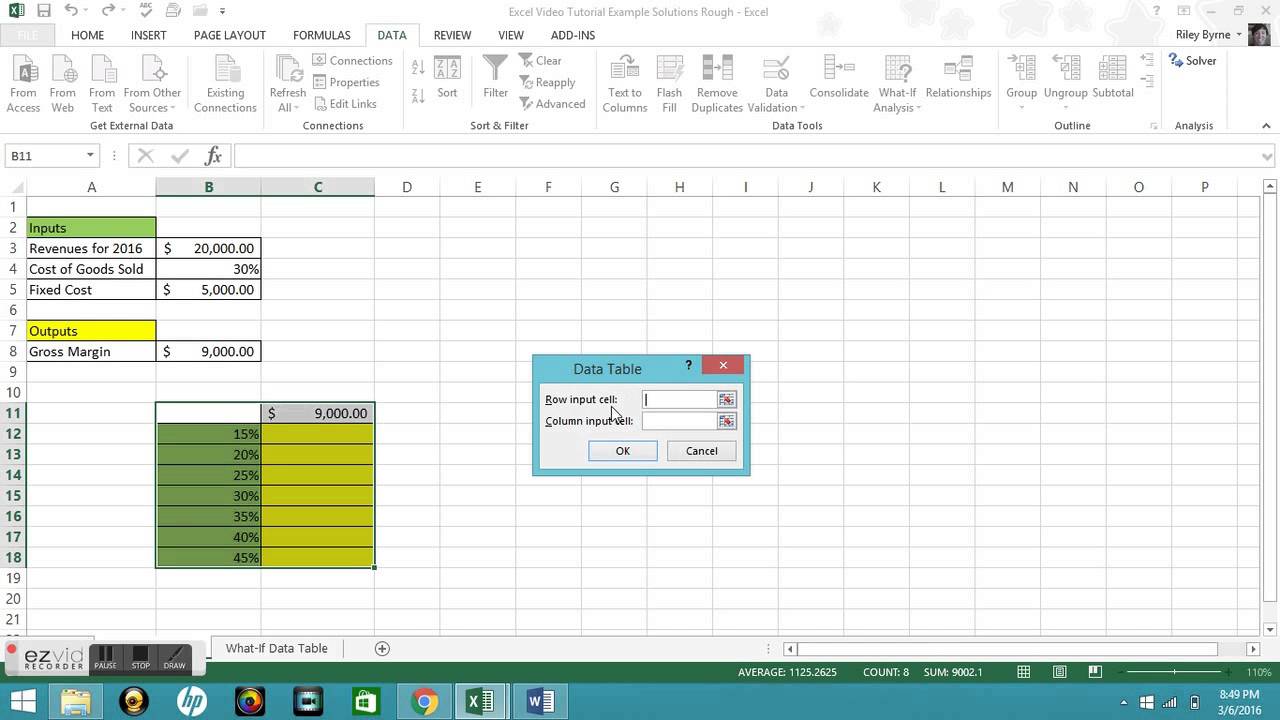This screenshot has width=1280, height=720.
Task: Click the Row input cell range selector icon
Action: [726, 400]
